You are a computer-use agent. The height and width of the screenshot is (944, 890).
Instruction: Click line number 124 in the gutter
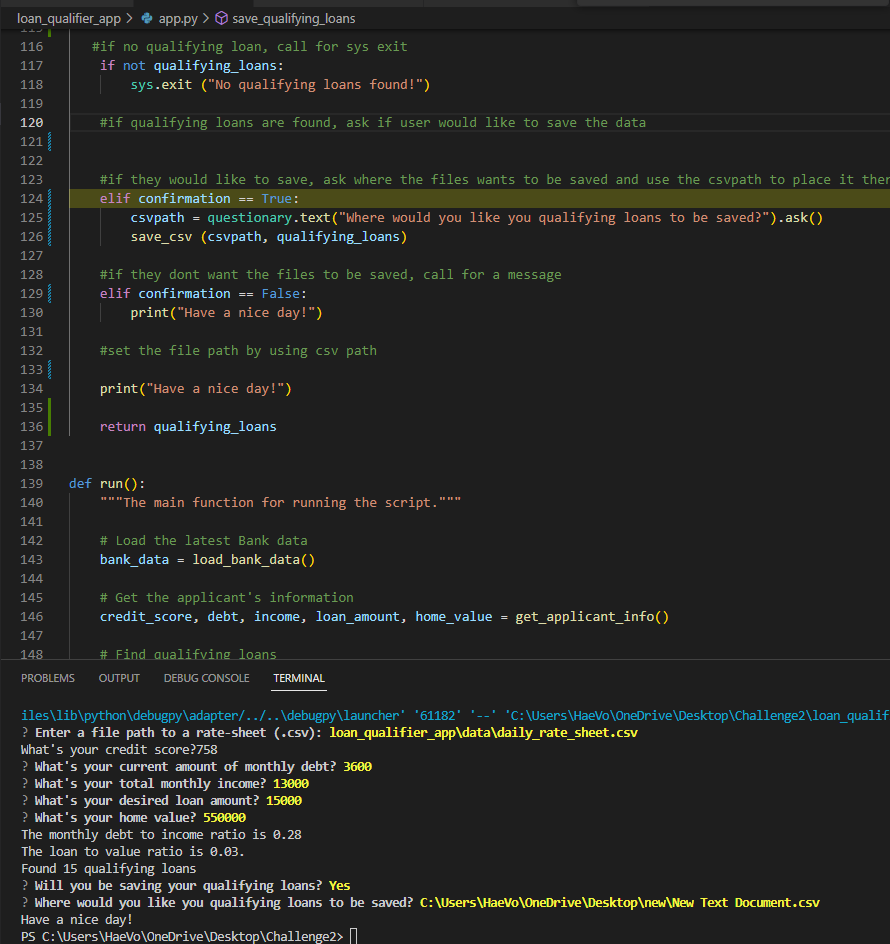coord(31,199)
